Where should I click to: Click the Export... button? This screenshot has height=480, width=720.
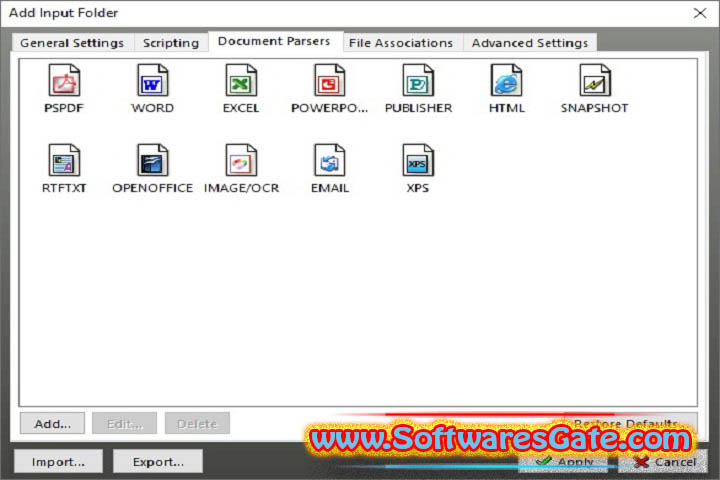pyautogui.click(x=158, y=461)
